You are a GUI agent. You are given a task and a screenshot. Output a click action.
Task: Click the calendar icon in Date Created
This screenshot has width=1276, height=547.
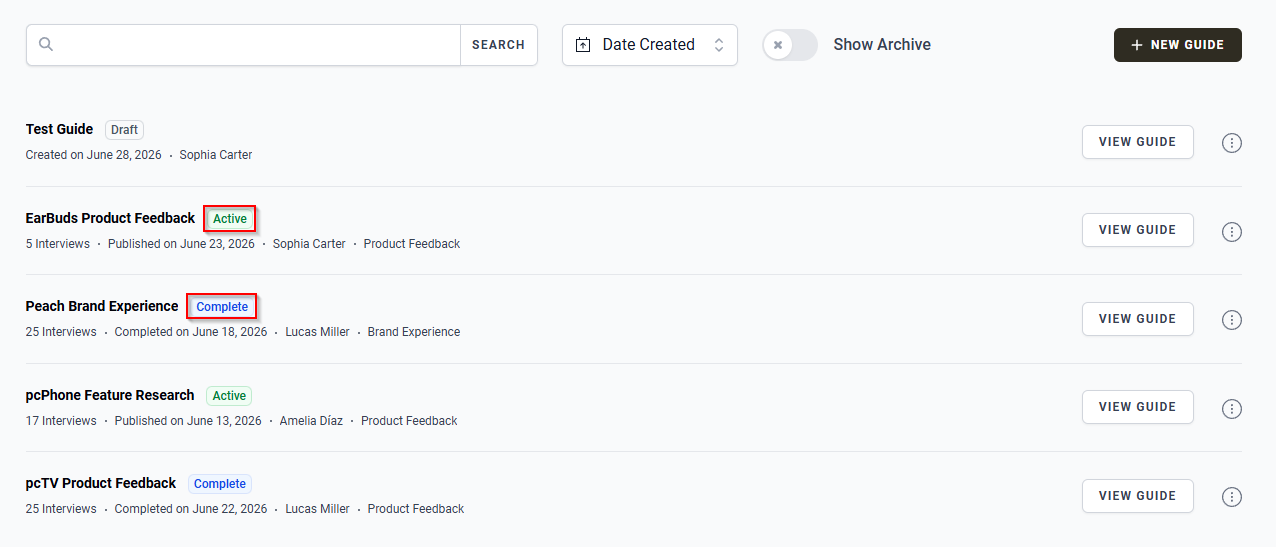click(x=583, y=45)
